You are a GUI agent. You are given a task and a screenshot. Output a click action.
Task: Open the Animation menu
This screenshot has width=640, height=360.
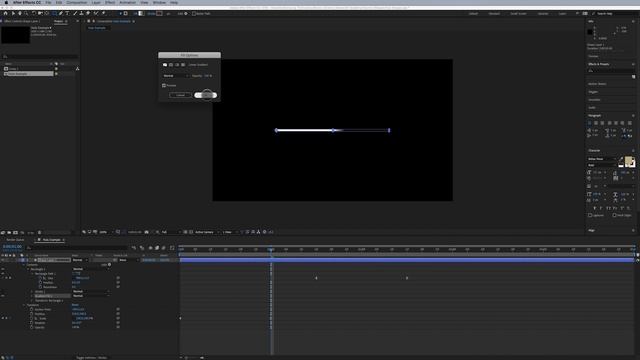tap(127, 2)
